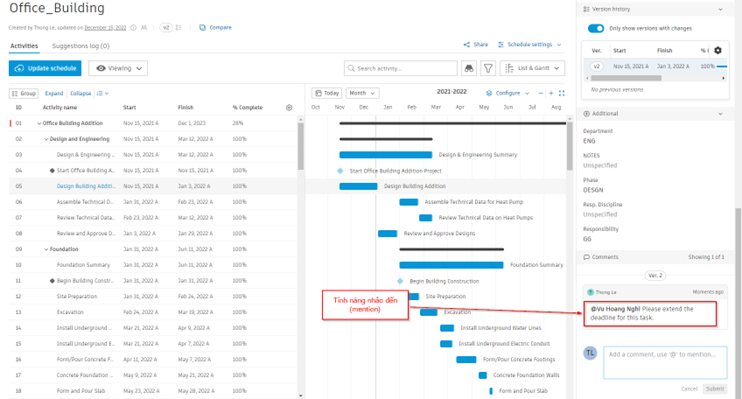Viewport: 742px width, 399px height.
Task: Click the binoculars find icon
Action: point(468,68)
